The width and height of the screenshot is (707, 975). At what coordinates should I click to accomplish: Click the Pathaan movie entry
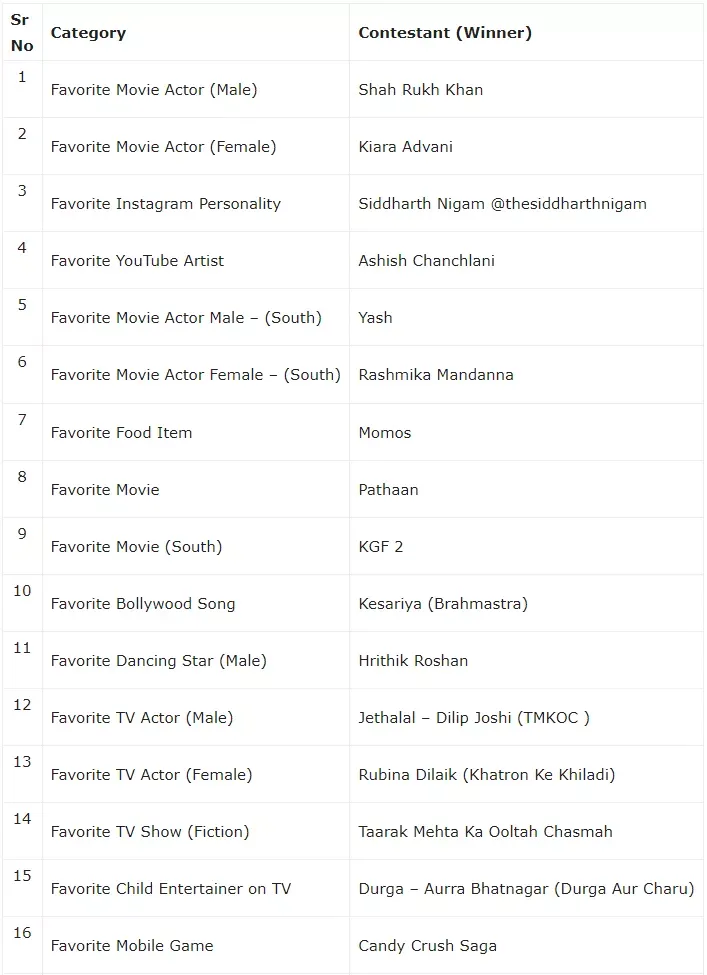click(x=388, y=490)
